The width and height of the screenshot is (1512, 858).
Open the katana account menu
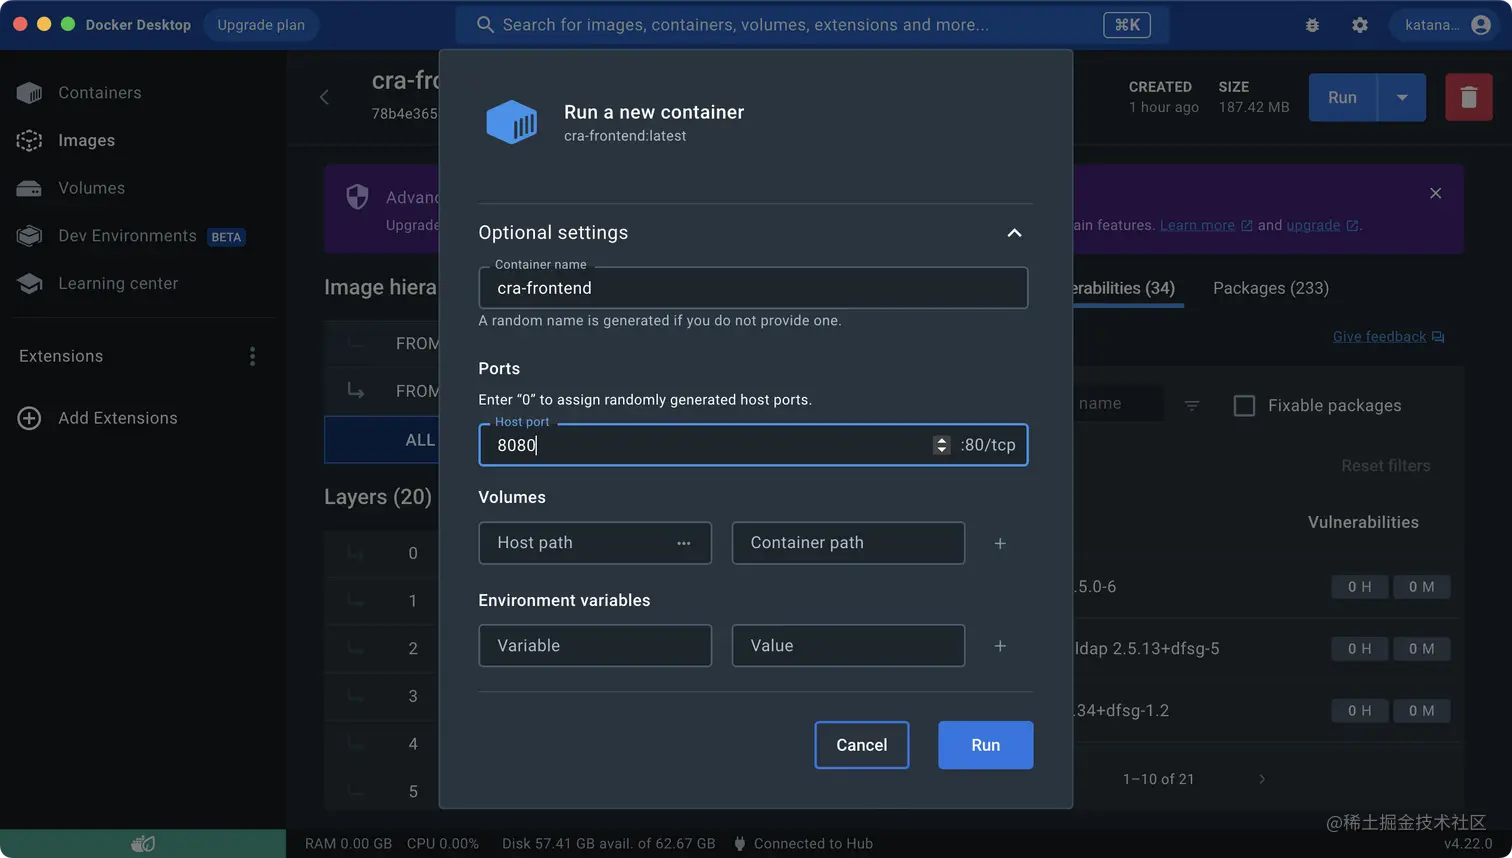(1446, 25)
